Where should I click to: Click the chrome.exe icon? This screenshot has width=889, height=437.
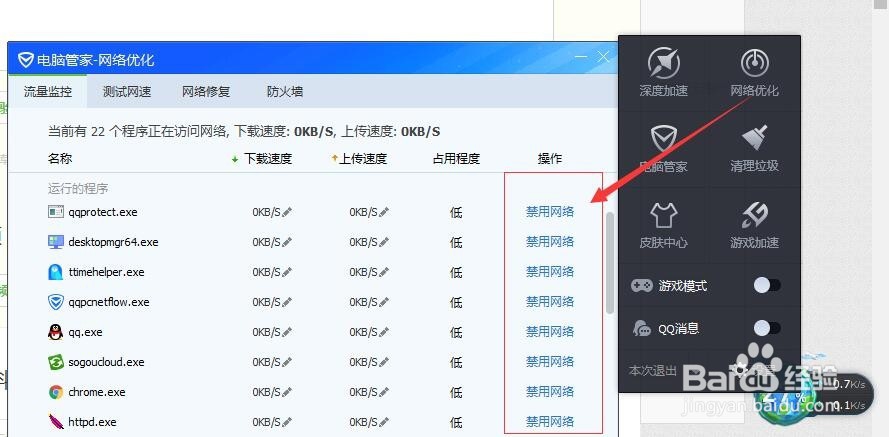56,392
